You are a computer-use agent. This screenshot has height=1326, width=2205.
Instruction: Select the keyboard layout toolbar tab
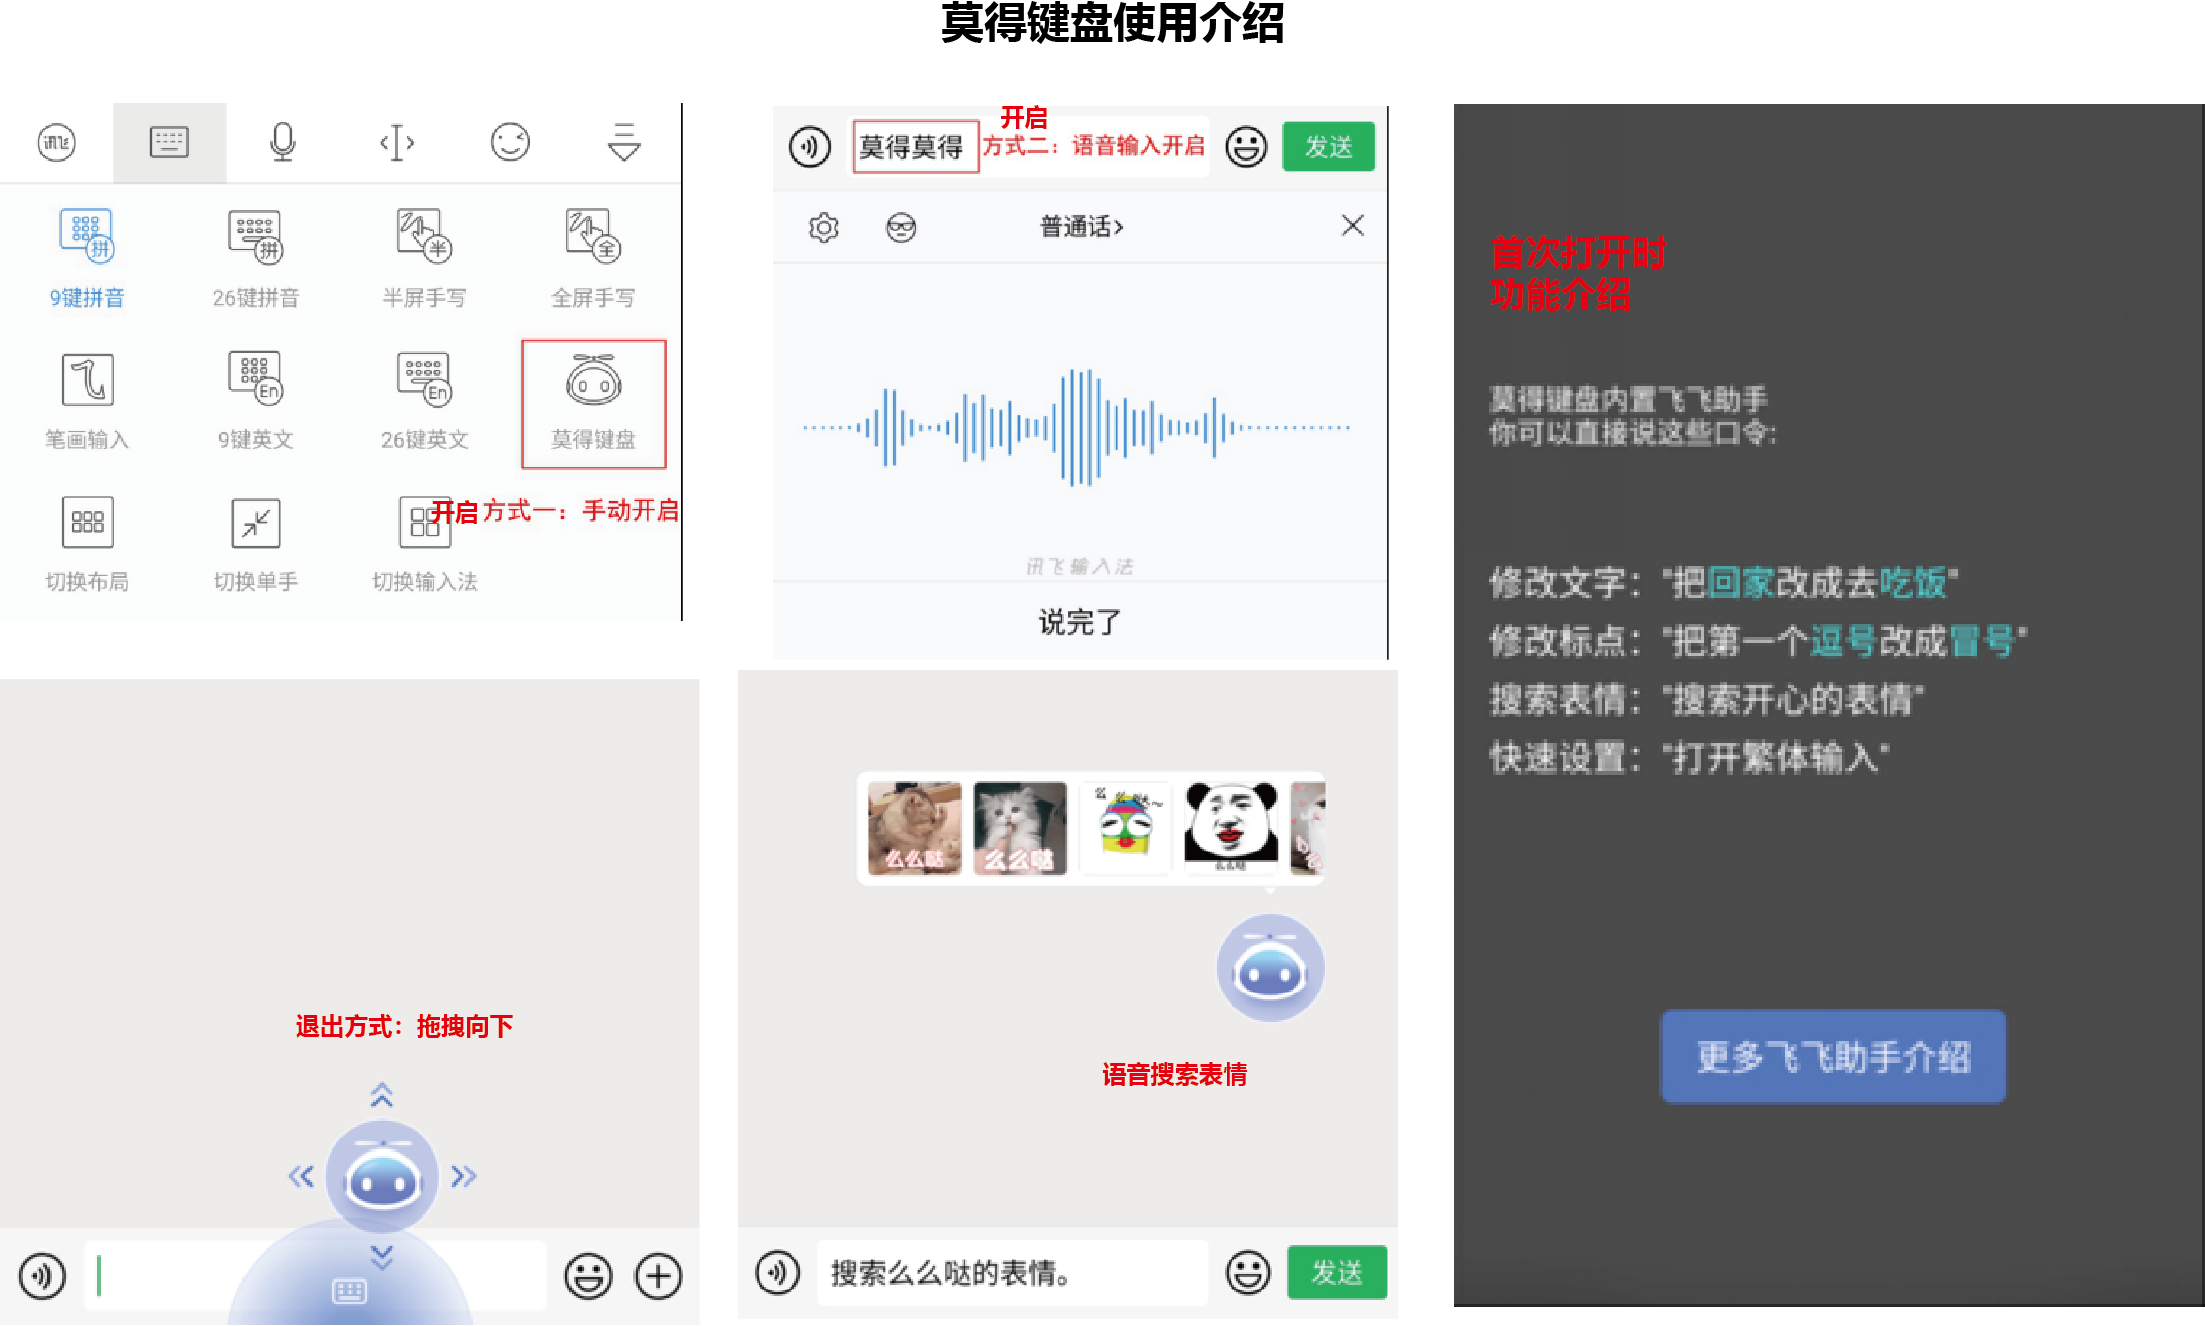click(169, 143)
